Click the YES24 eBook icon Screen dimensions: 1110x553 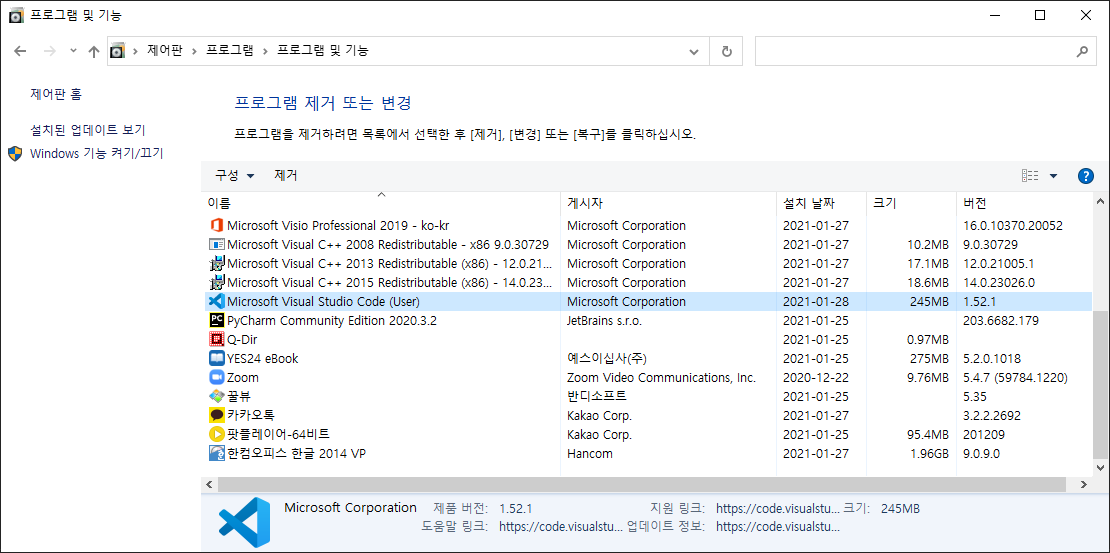click(217, 358)
